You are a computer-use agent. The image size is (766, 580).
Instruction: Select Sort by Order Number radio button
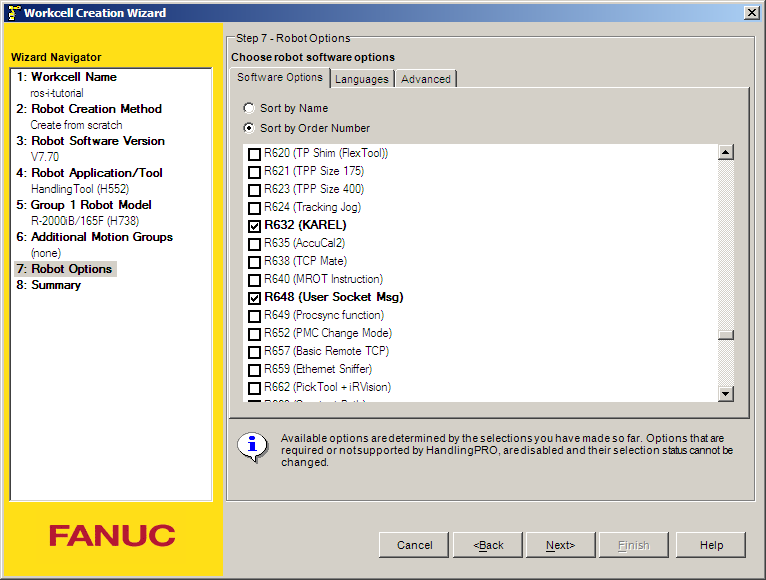pyautogui.click(x=249, y=128)
